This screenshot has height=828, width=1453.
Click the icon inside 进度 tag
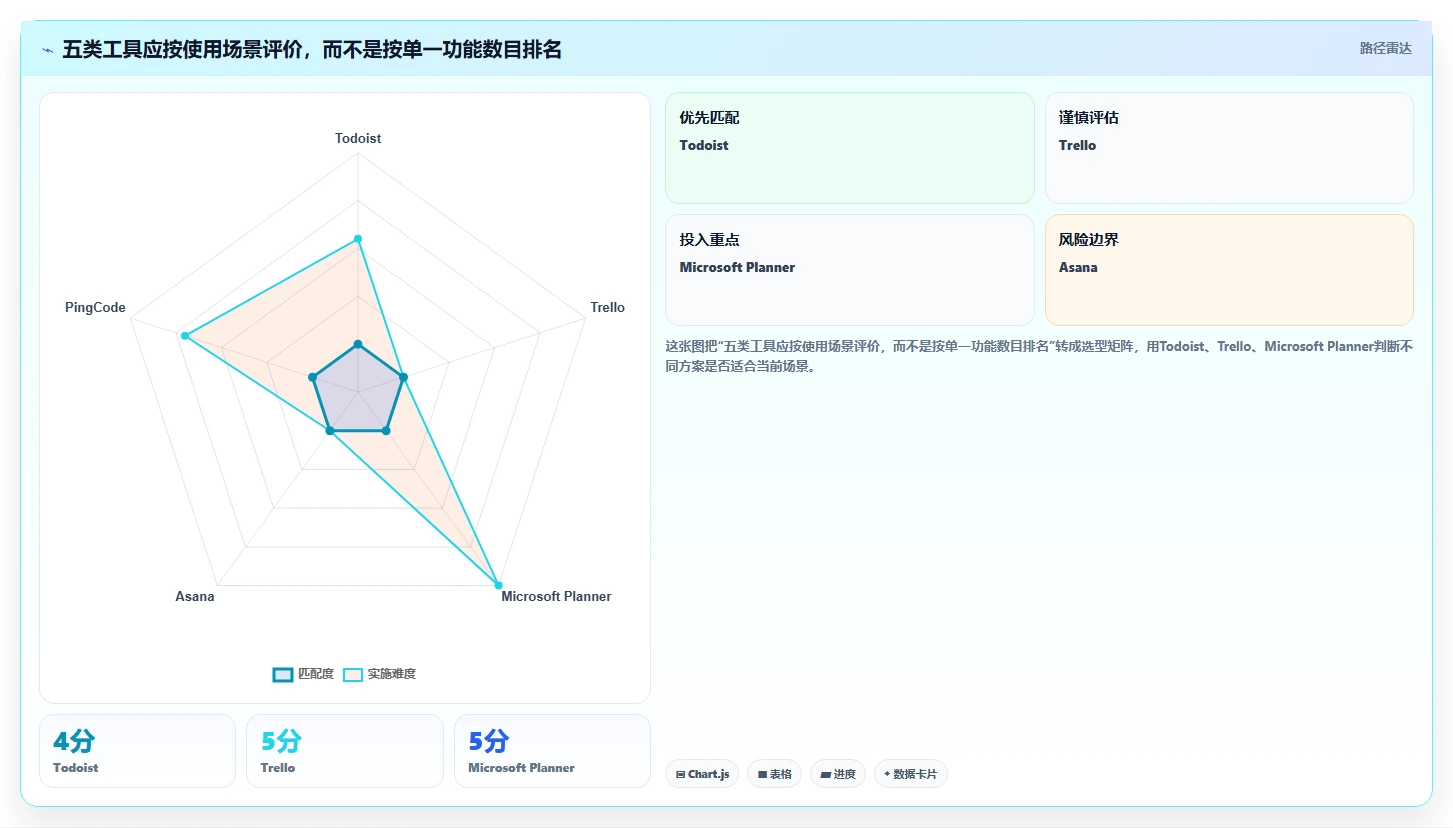825,774
